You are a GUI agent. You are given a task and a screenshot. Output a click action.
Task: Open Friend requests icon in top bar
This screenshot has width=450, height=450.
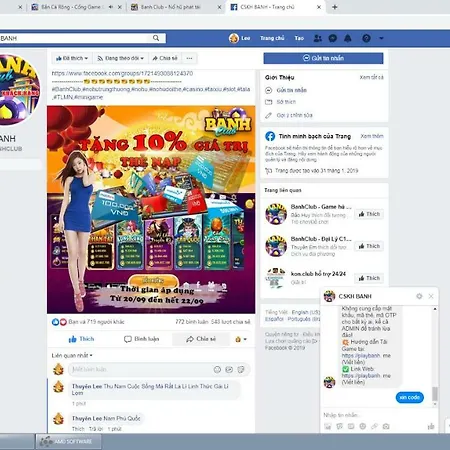[x=318, y=38]
